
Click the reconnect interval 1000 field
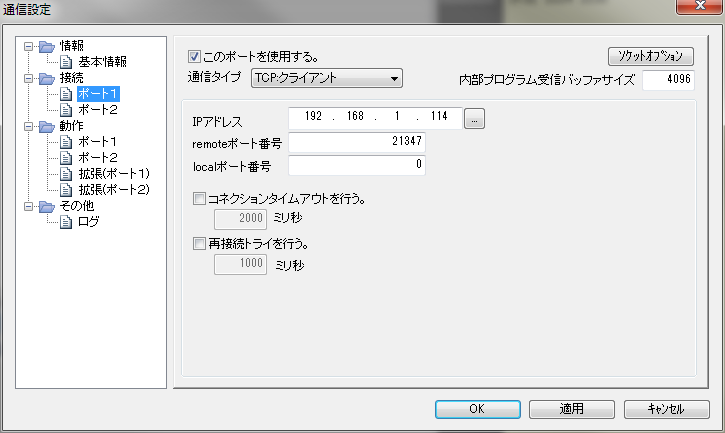point(240,264)
